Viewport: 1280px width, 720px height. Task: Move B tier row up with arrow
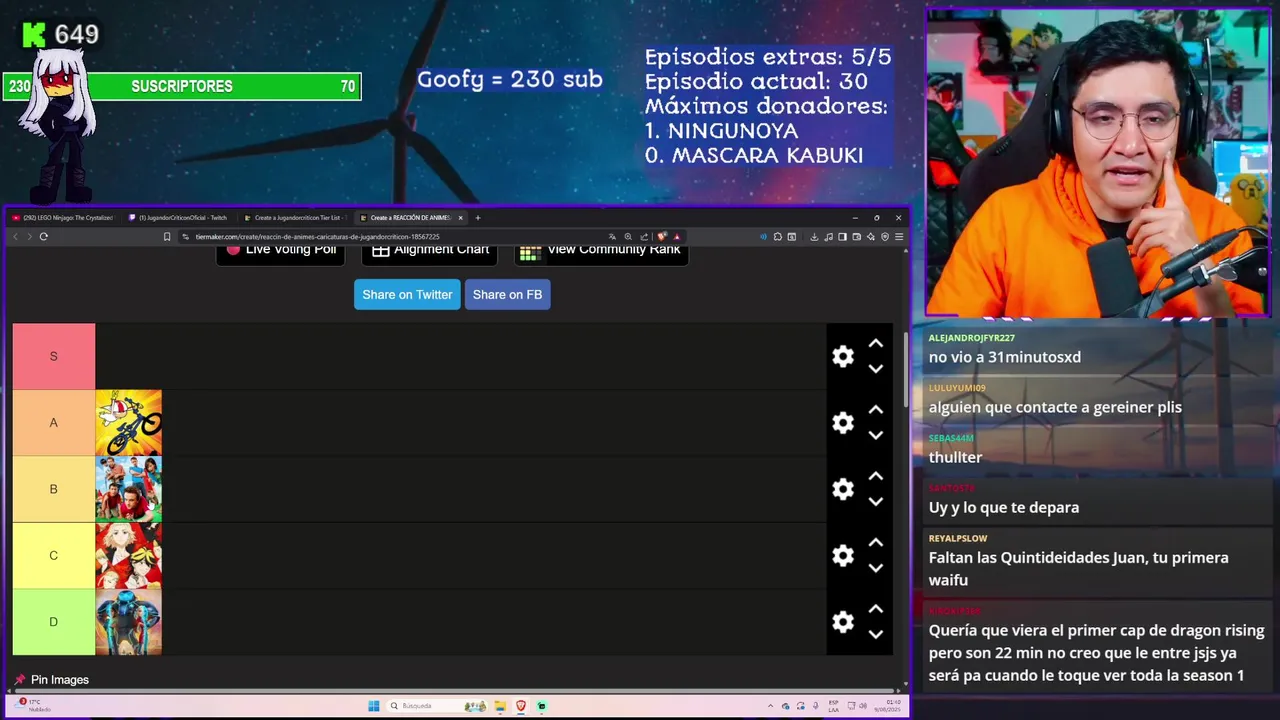[876, 476]
